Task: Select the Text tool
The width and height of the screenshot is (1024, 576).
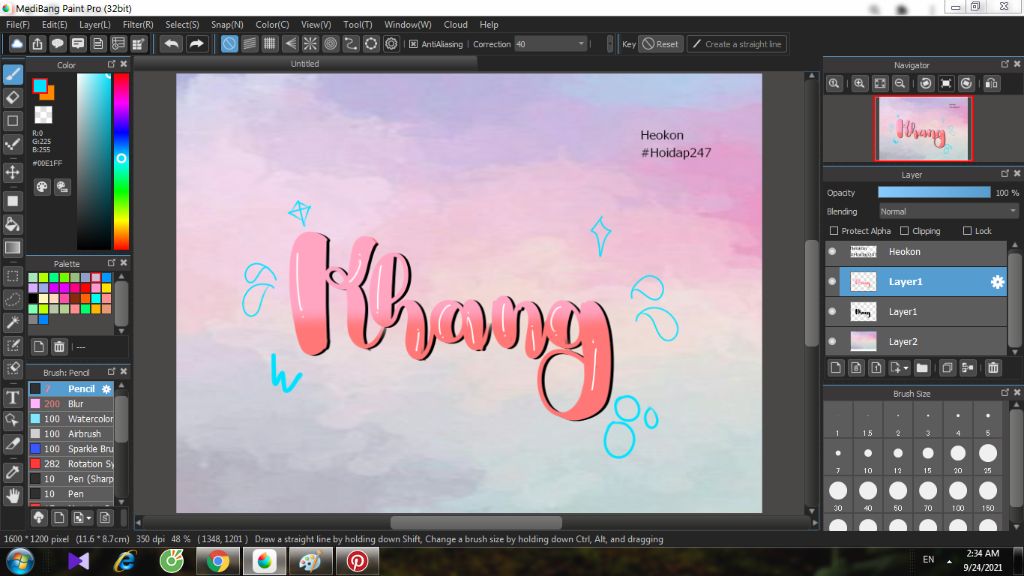Action: click(x=12, y=397)
